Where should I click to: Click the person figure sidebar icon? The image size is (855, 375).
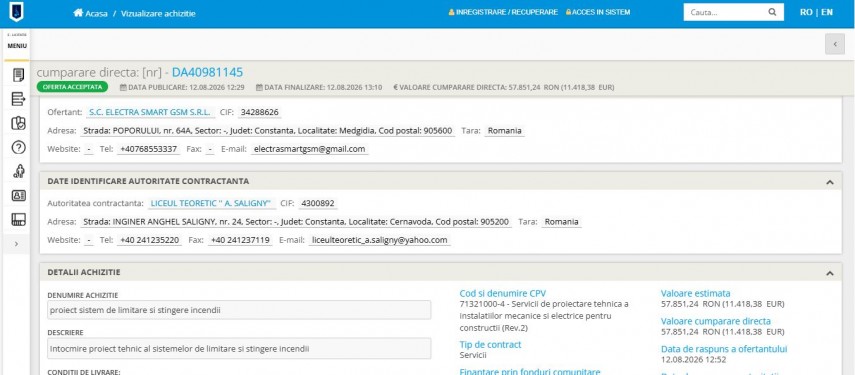tap(18, 171)
